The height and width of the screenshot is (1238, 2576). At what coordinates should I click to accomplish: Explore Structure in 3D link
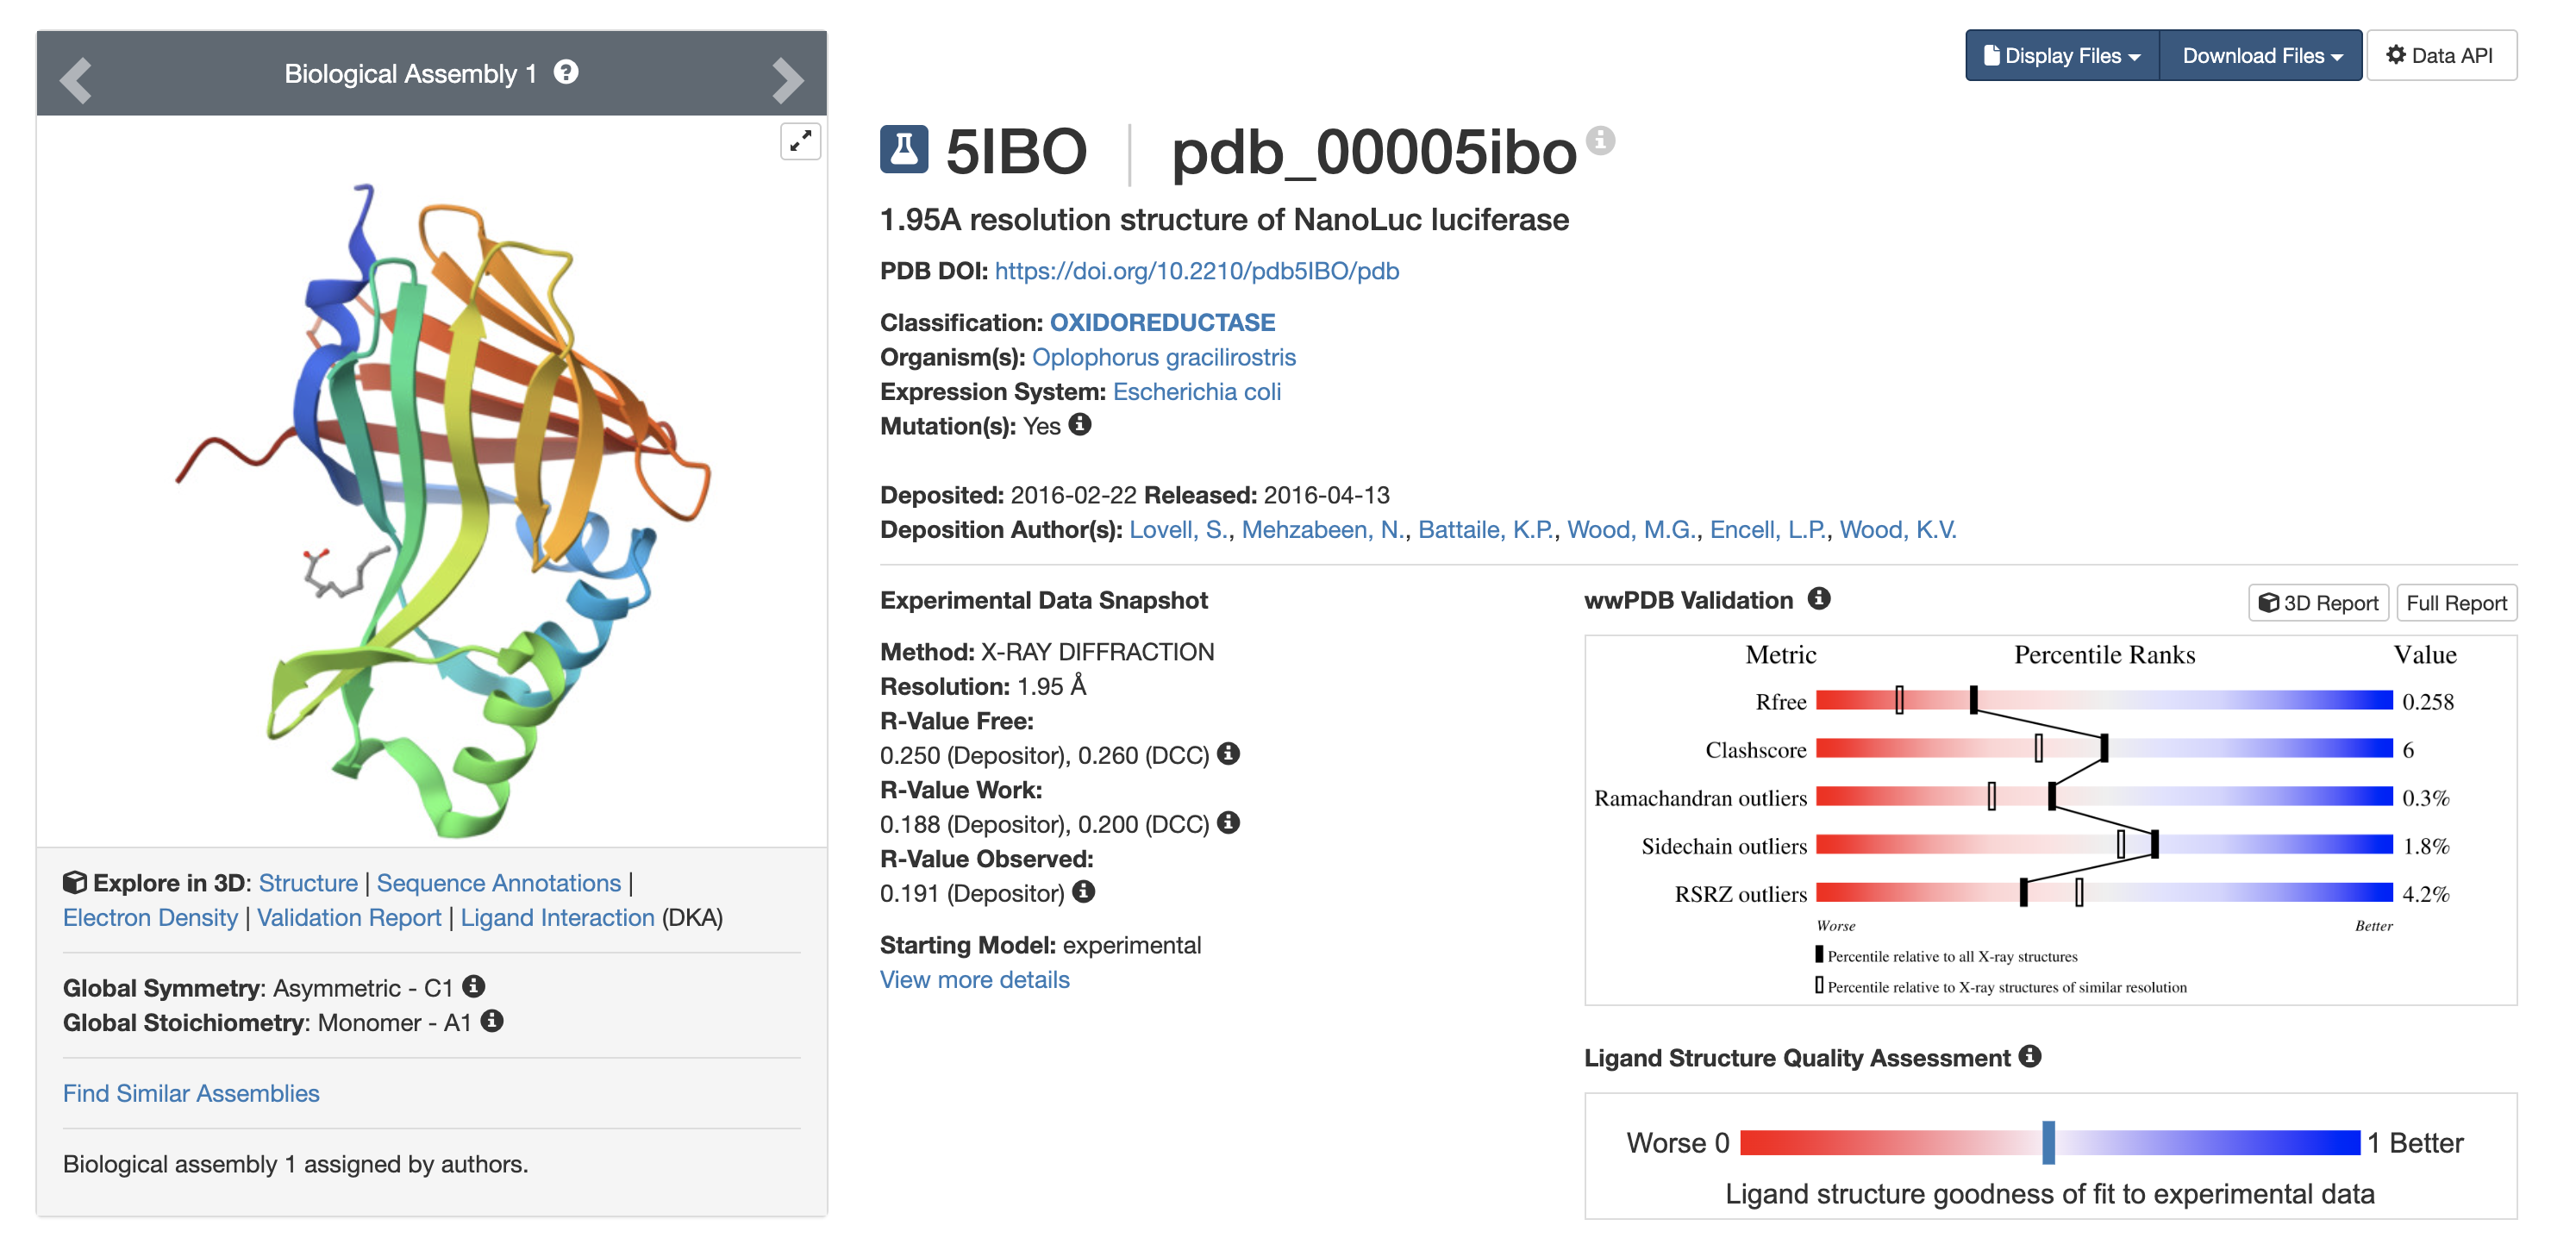(x=308, y=883)
